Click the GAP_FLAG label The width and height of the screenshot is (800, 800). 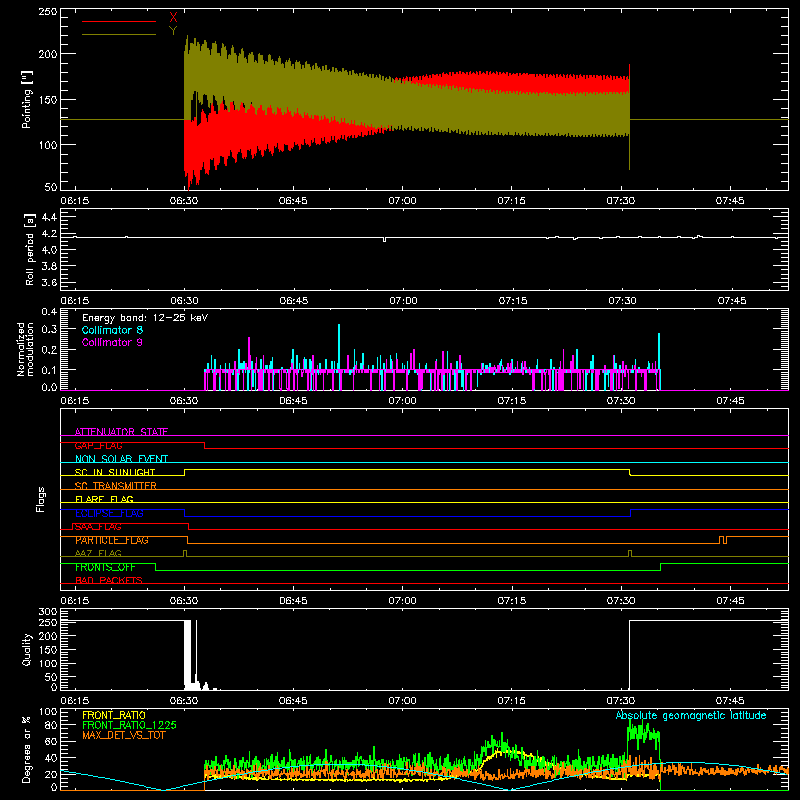(x=98, y=445)
